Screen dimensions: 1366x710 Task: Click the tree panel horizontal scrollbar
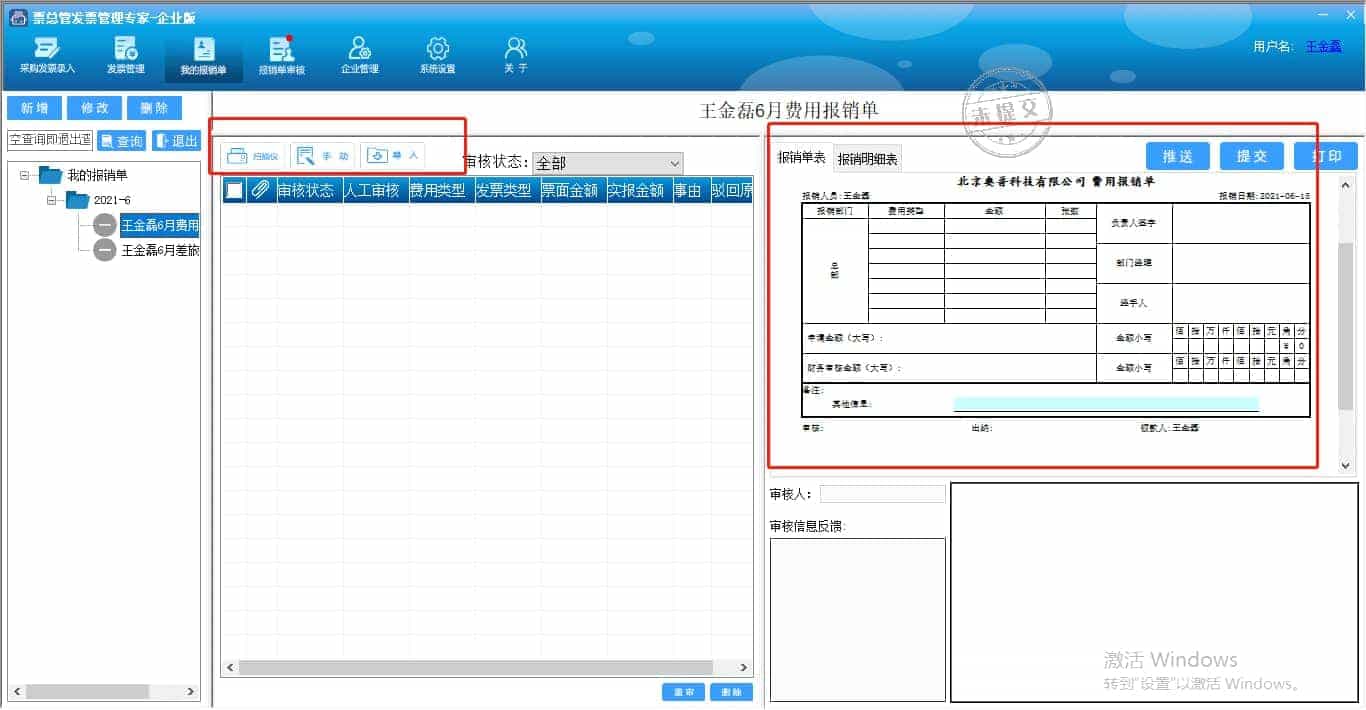(103, 691)
